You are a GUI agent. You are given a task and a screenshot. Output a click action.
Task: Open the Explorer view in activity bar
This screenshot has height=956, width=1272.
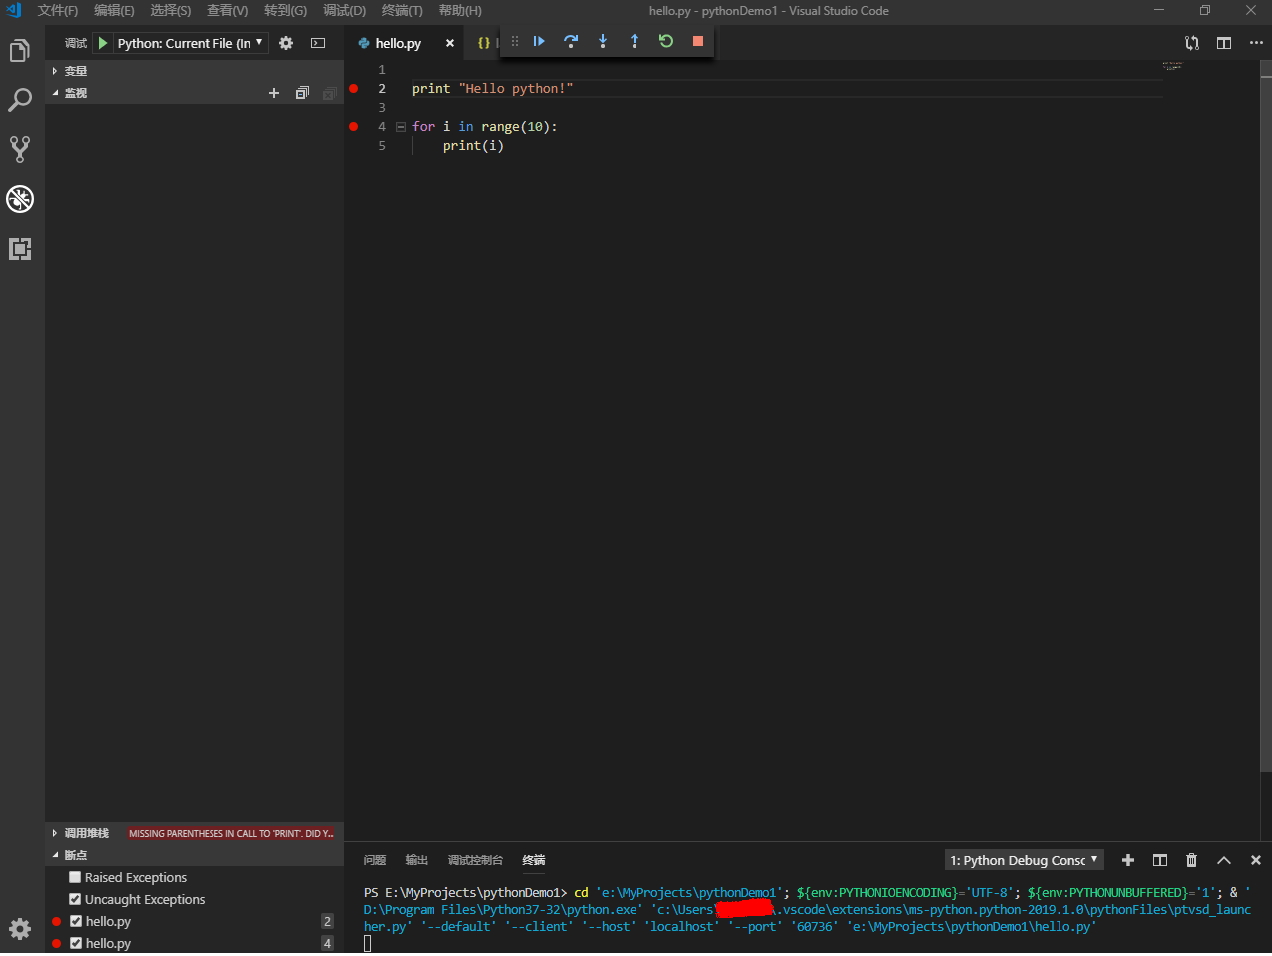tap(20, 50)
